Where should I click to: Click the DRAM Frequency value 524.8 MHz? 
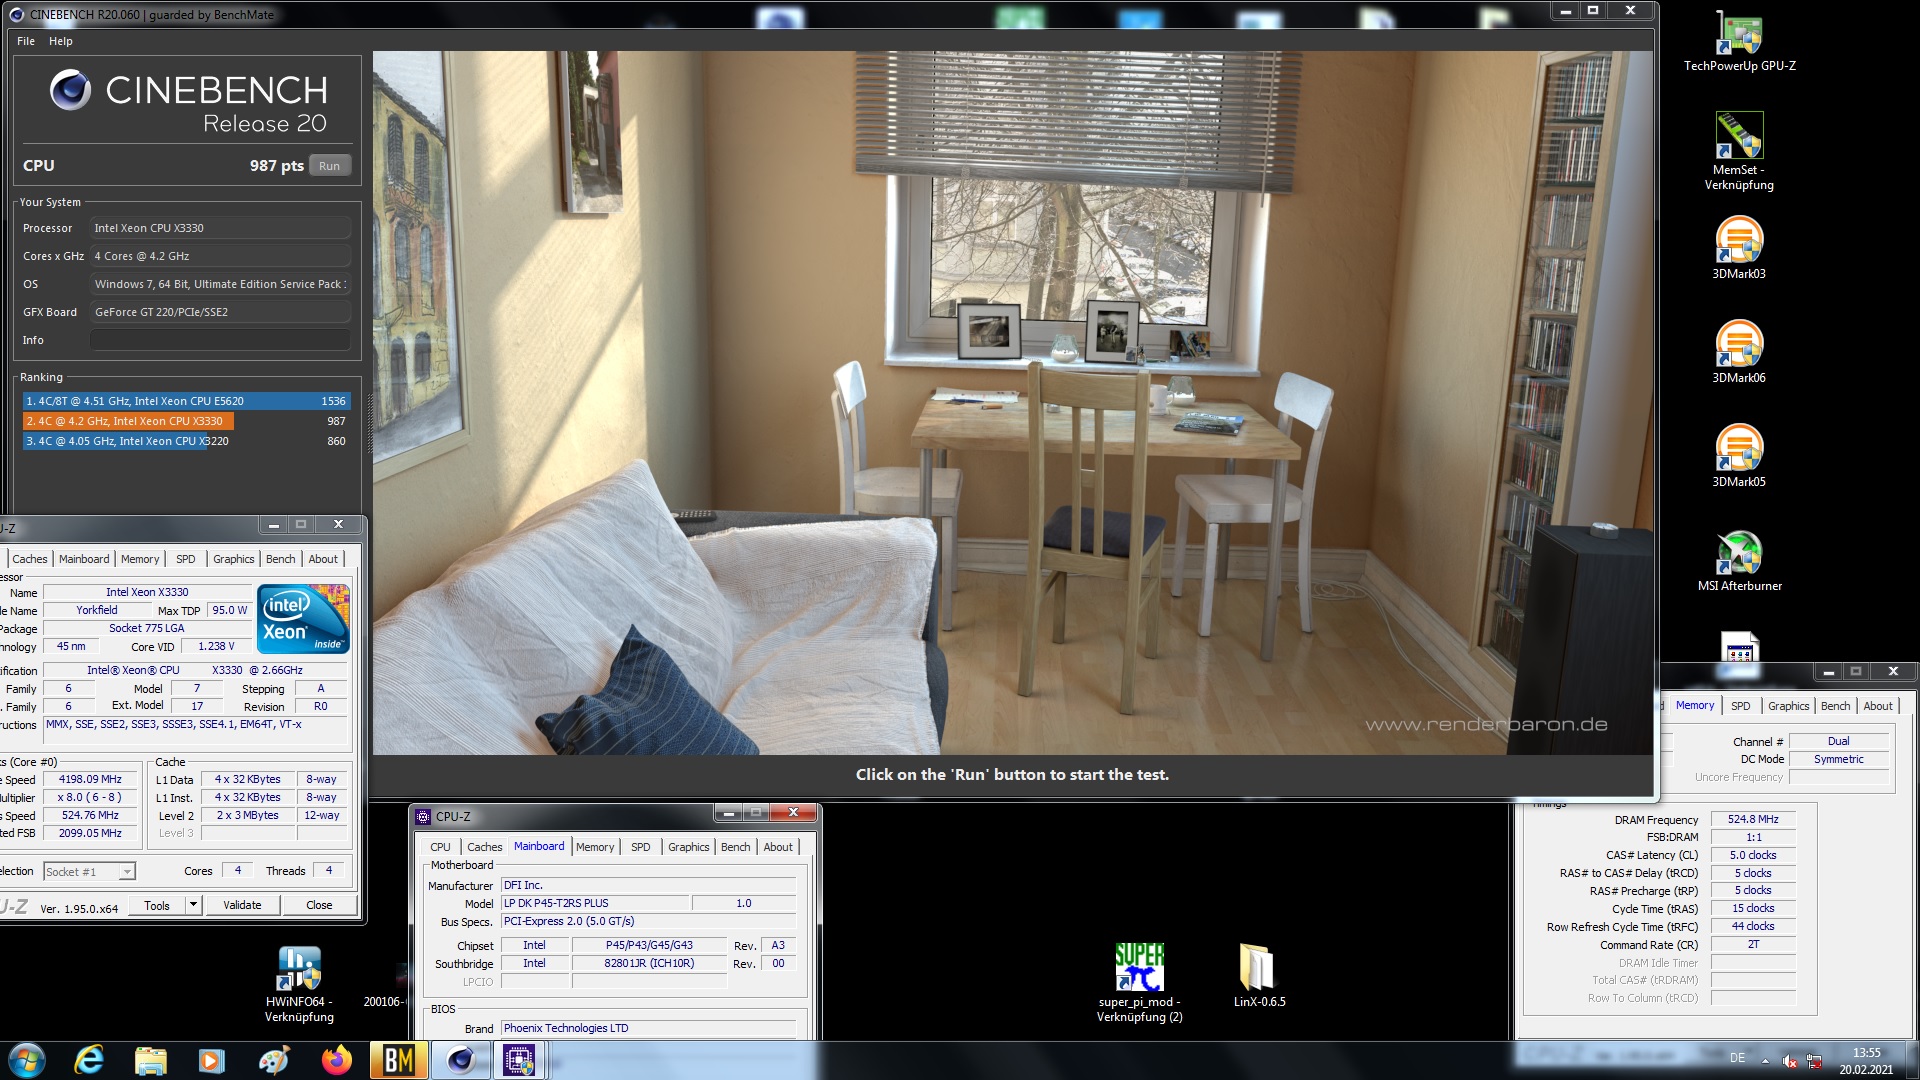point(1753,819)
